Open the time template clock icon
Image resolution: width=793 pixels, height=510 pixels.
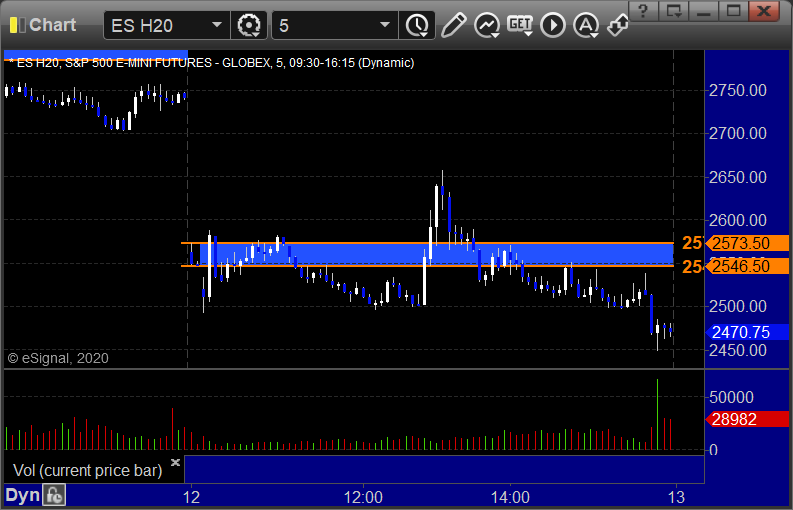pyautogui.click(x=417, y=25)
